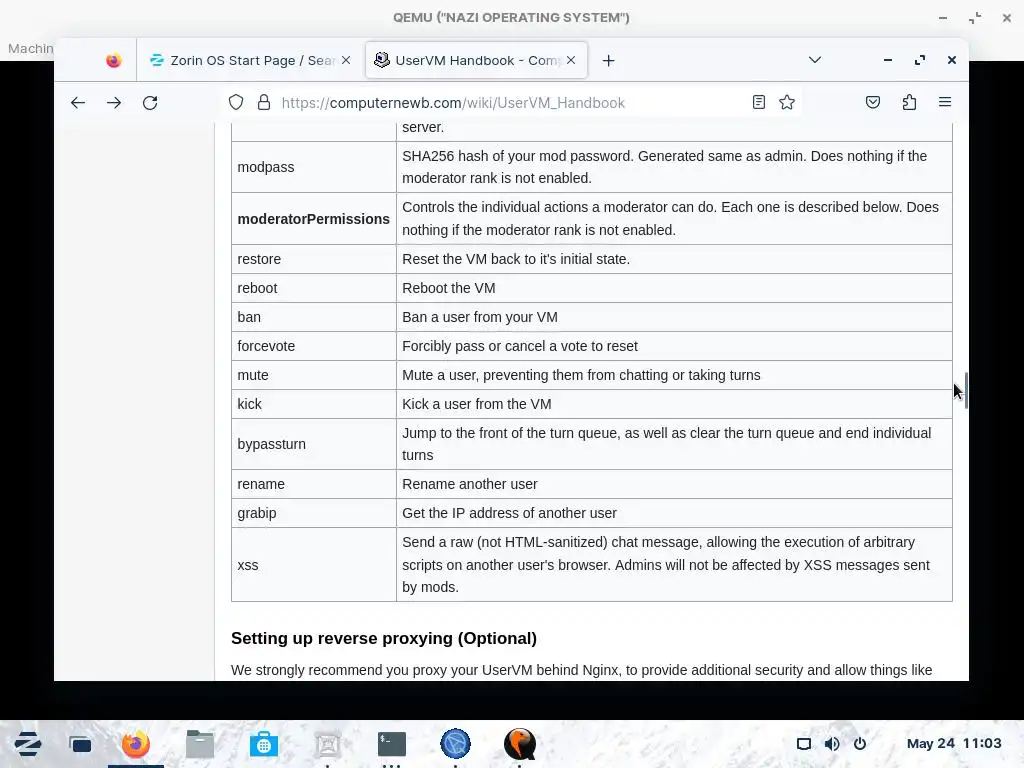Open the gray archive app icon

click(x=328, y=744)
